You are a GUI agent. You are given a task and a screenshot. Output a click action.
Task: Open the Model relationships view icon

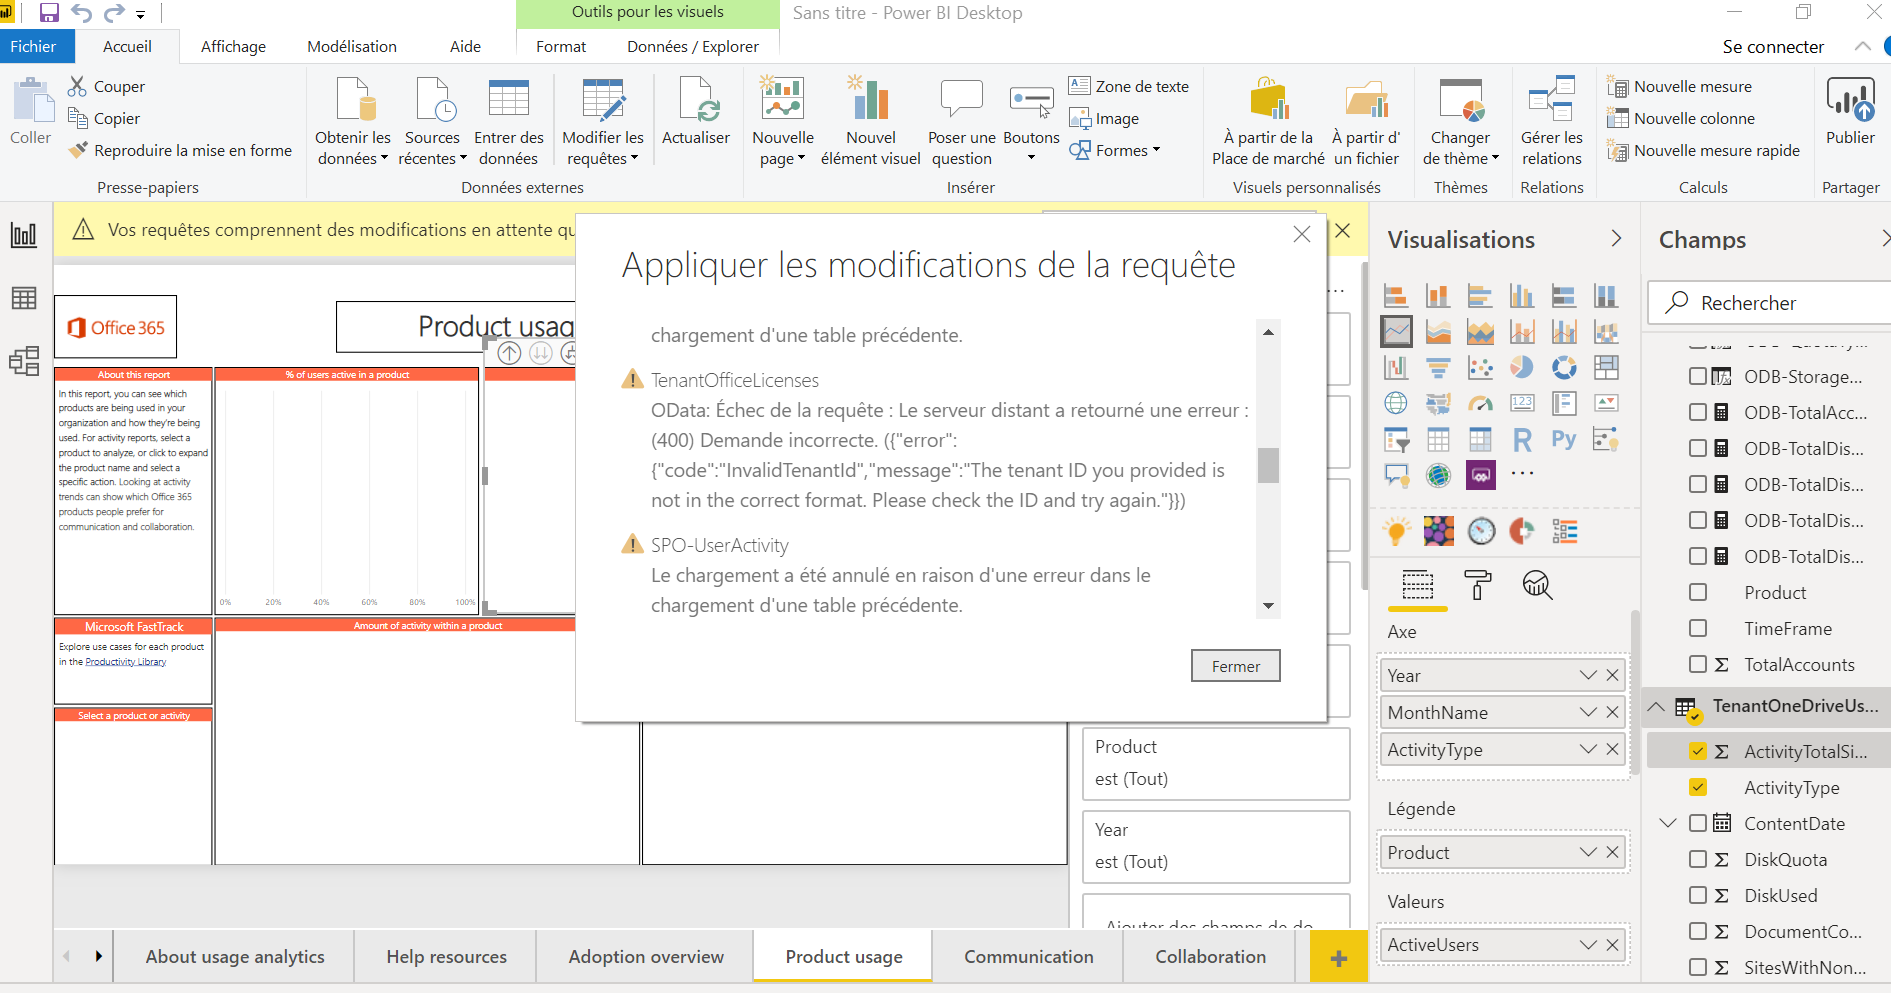click(24, 360)
